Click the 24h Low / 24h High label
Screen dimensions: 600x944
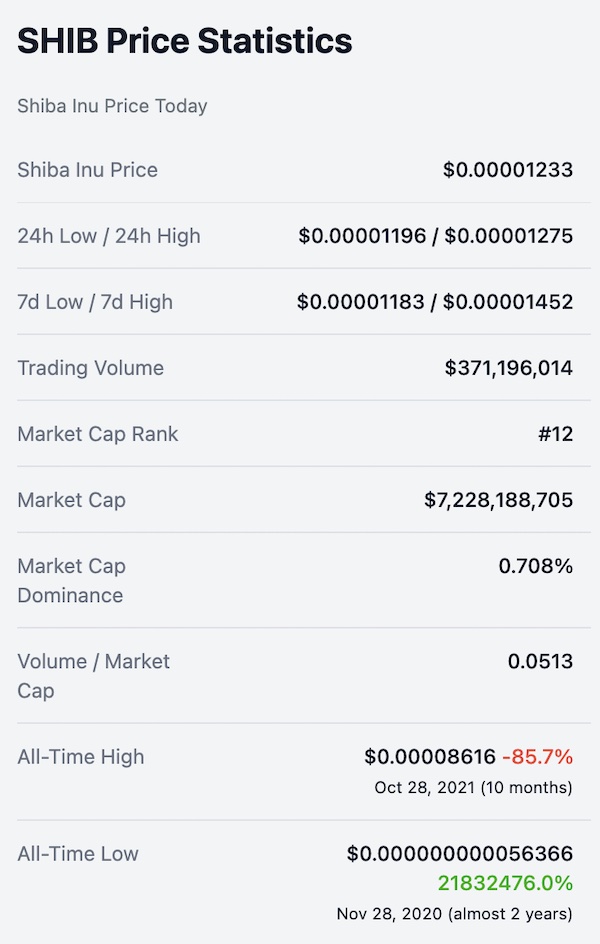(x=109, y=236)
